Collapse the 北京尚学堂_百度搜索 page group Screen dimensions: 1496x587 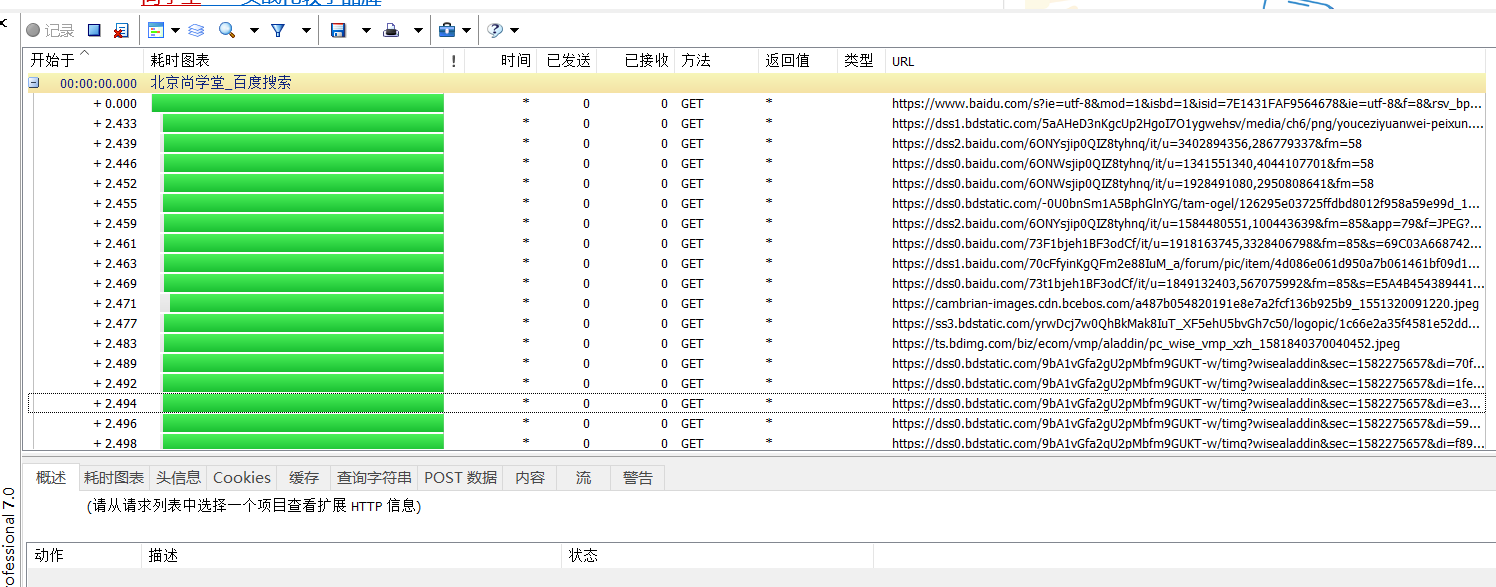pyautogui.click(x=34, y=84)
